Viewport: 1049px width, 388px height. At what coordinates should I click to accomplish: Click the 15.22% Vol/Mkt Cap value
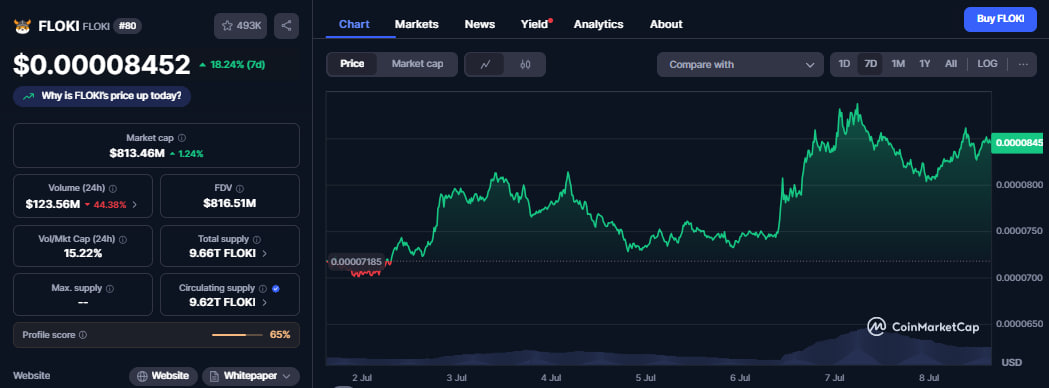(x=84, y=254)
